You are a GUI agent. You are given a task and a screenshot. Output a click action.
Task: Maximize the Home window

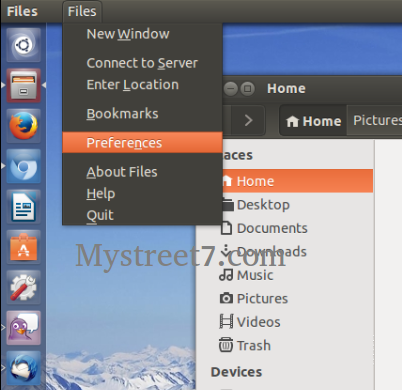247,89
